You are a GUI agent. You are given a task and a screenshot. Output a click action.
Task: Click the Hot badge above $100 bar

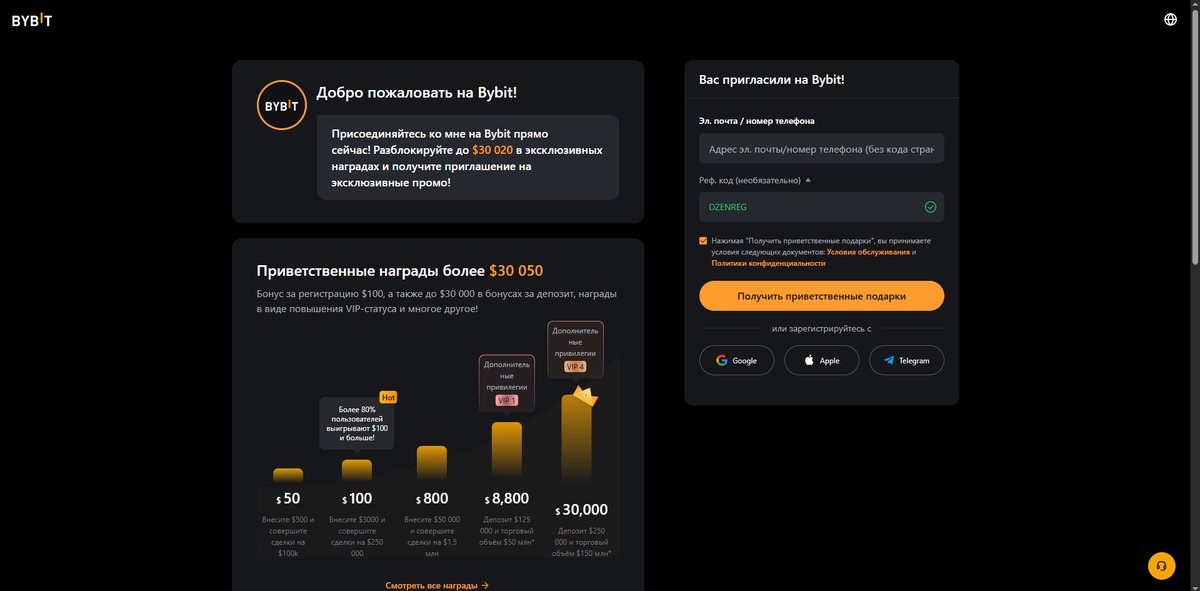tap(388, 397)
